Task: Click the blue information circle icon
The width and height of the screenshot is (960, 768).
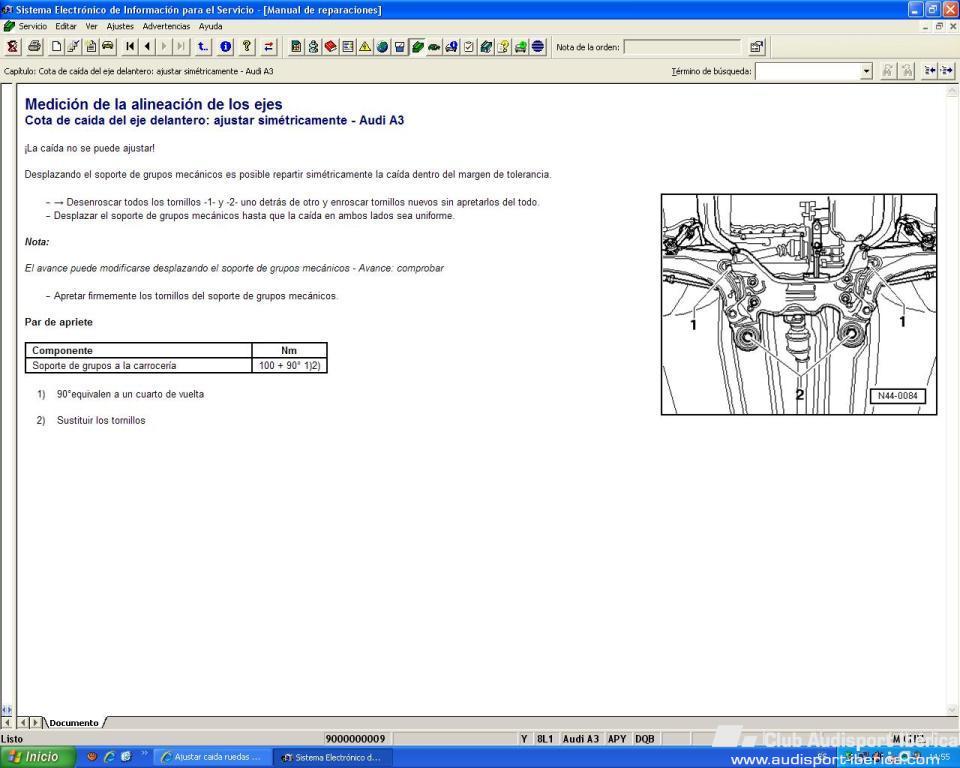Action: pos(226,47)
